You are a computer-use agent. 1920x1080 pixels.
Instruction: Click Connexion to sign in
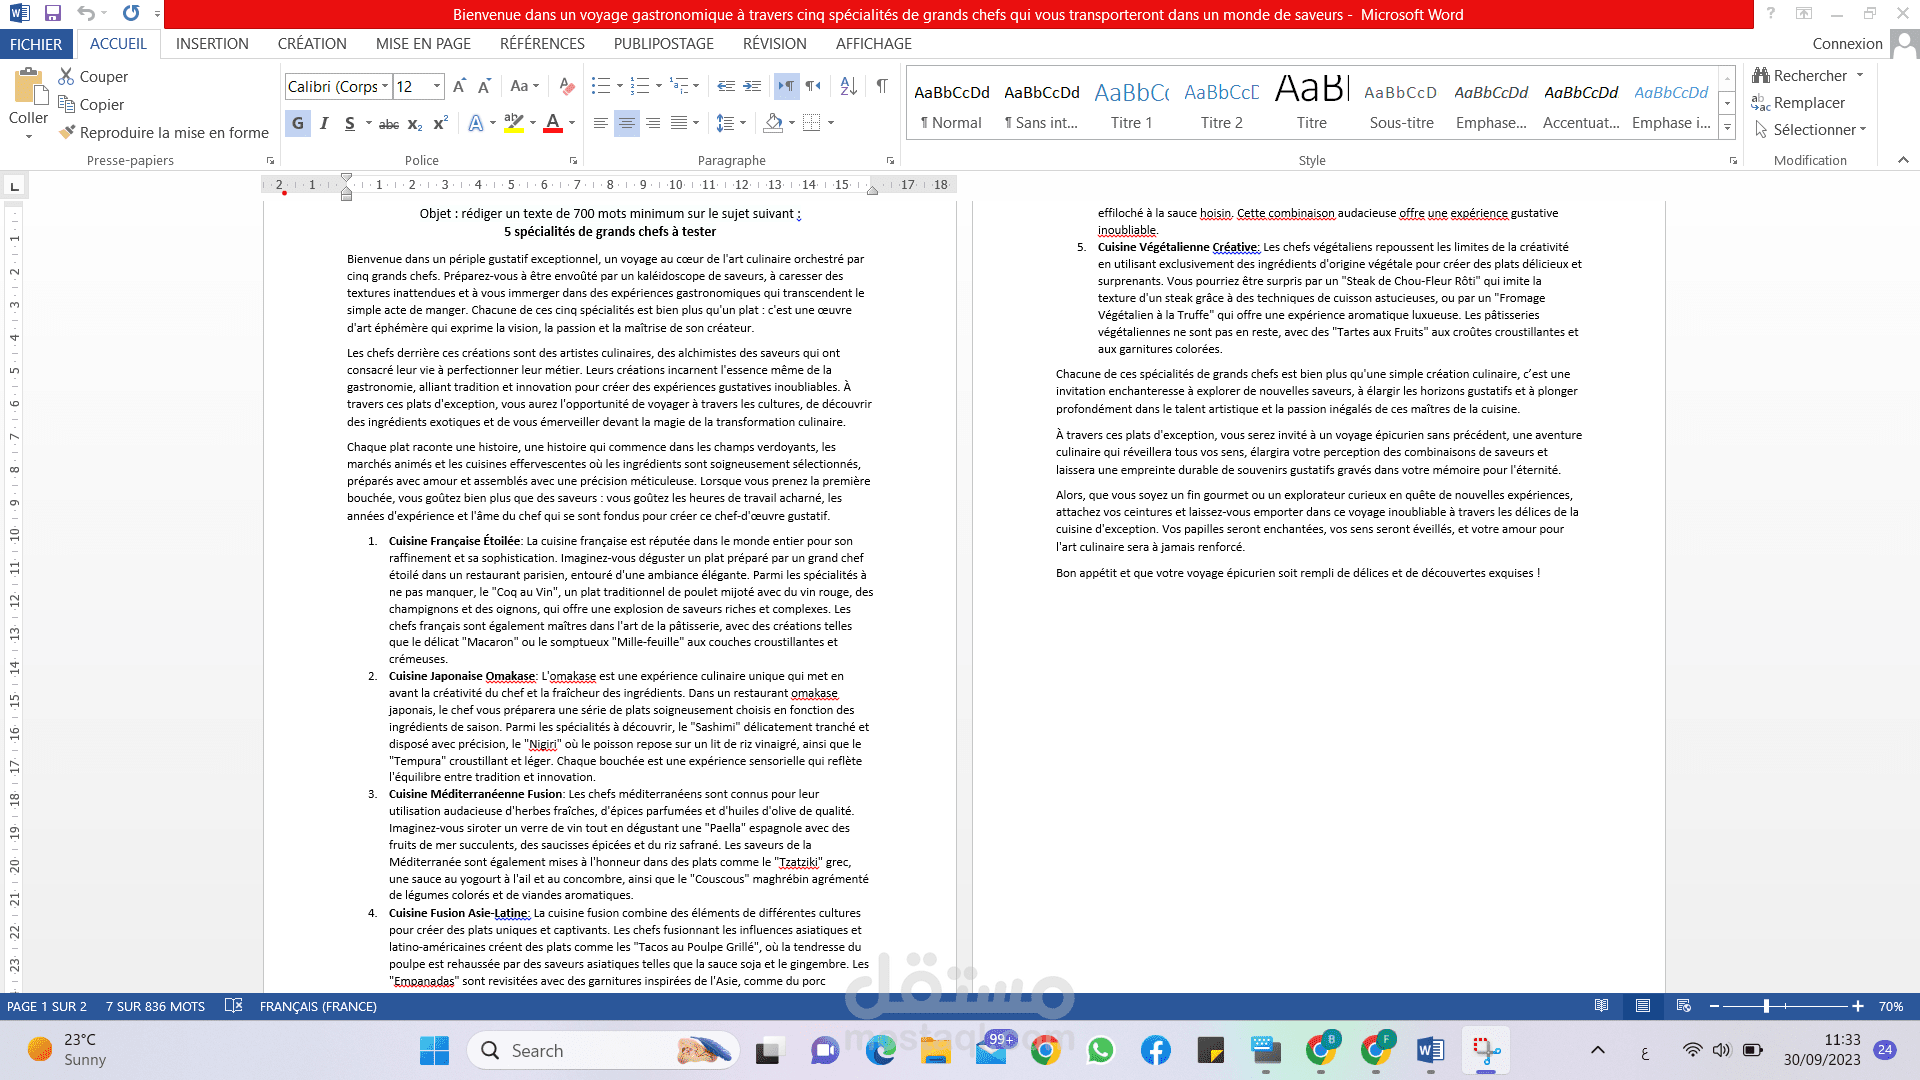1847,44
